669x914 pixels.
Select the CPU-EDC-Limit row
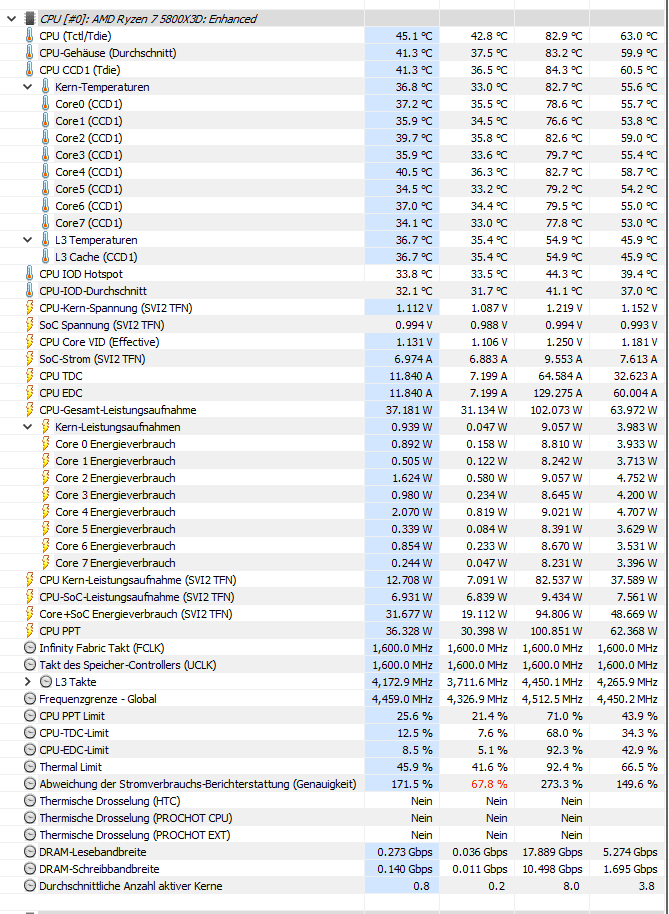(334, 750)
